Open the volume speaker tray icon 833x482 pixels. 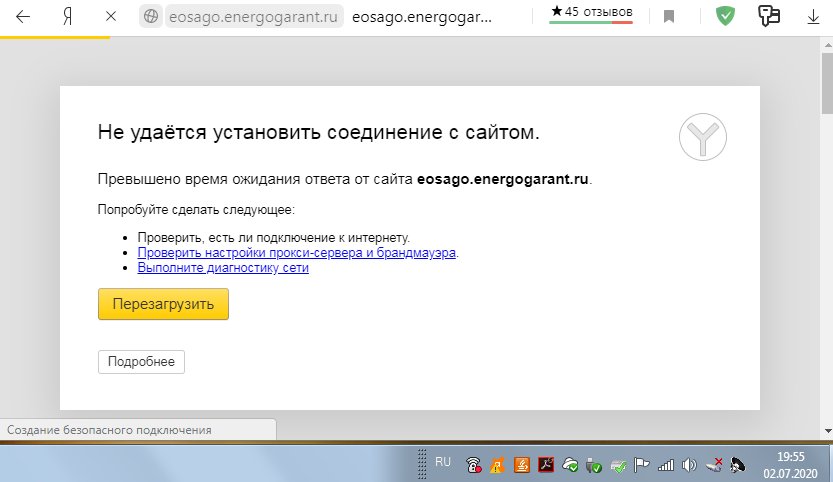689,465
